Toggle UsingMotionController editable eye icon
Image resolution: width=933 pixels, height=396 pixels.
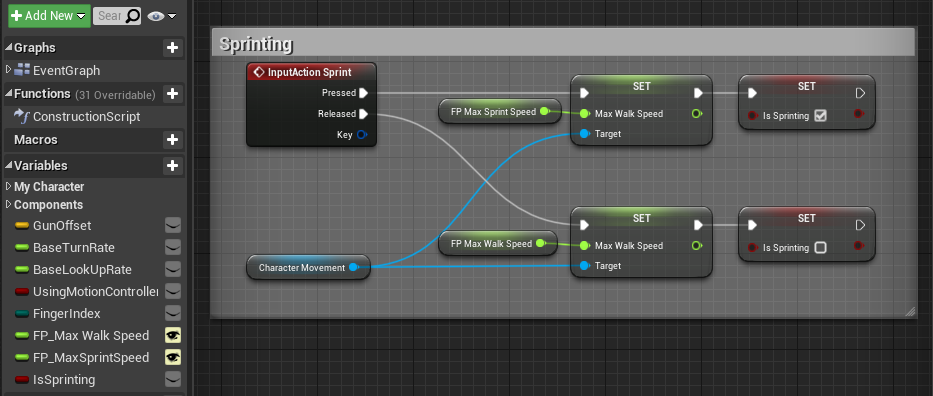tap(173, 291)
